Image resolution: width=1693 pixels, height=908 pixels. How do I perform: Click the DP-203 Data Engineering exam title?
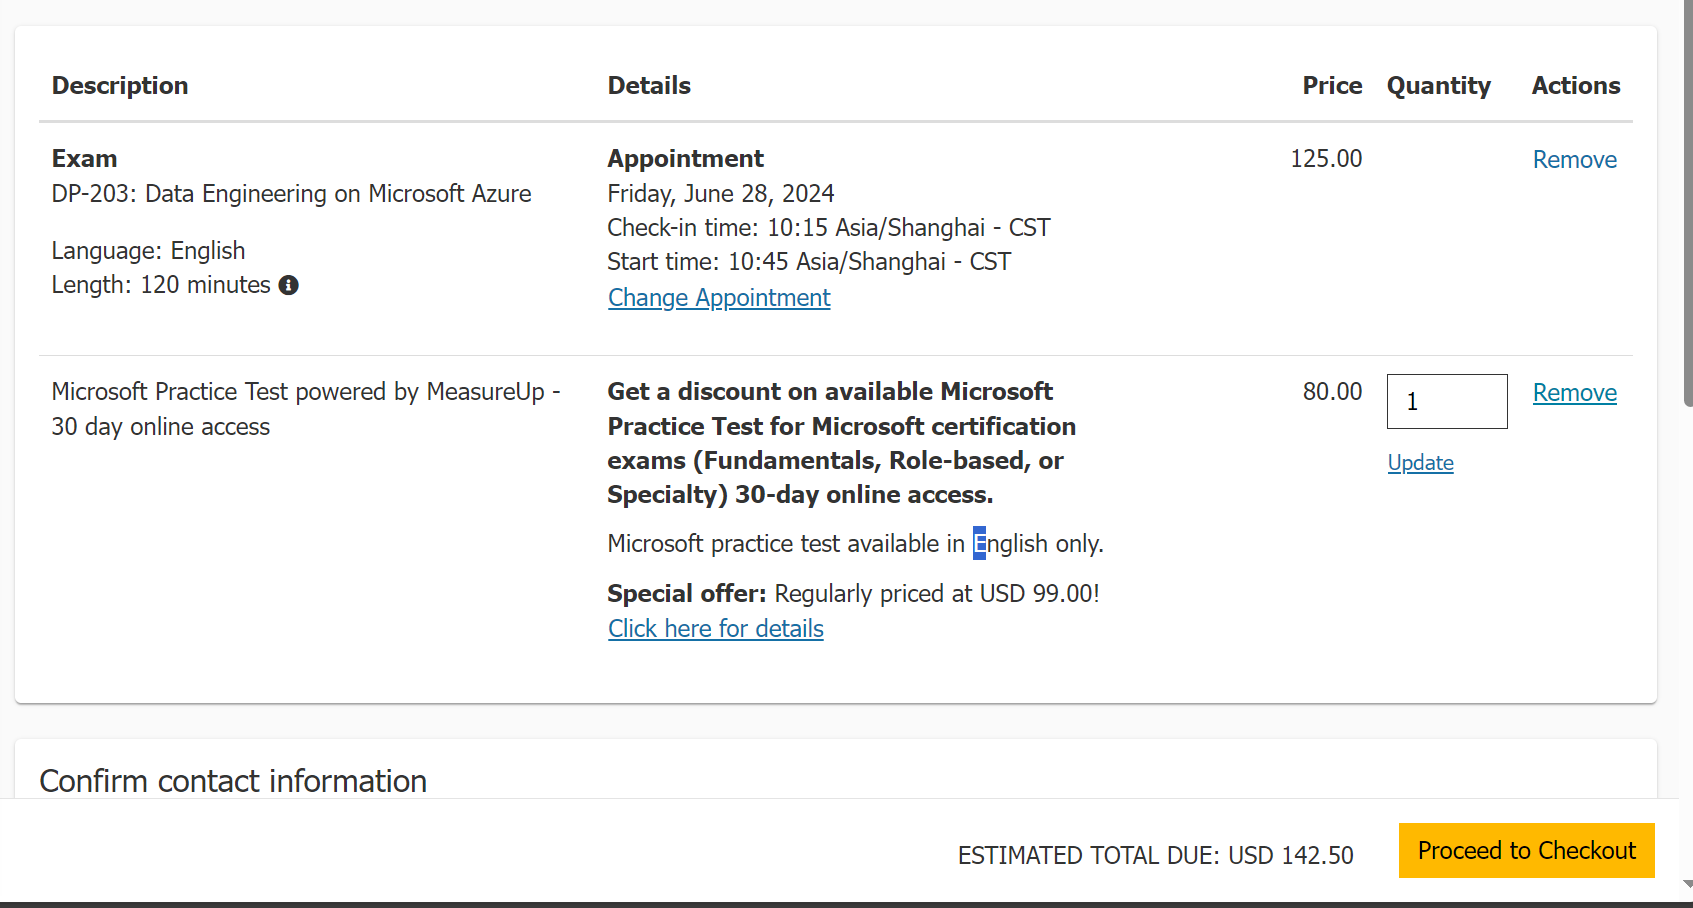[291, 194]
